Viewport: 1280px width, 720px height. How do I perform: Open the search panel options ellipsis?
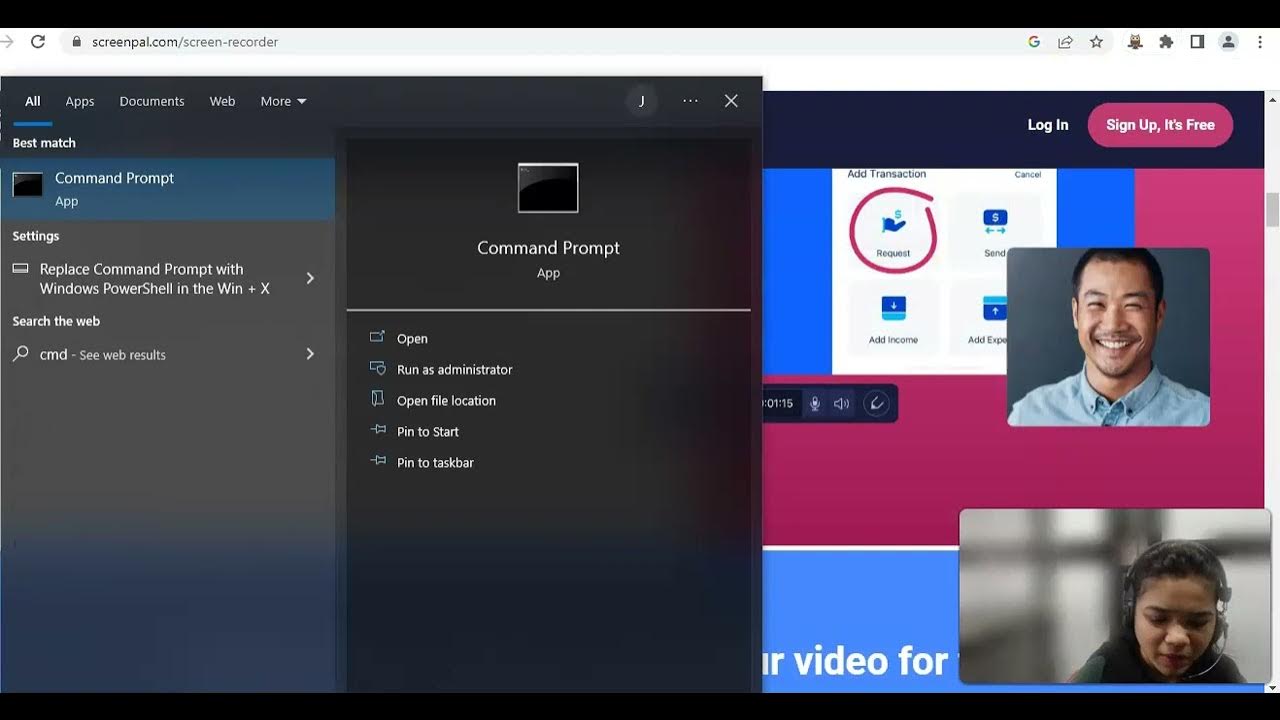(x=690, y=101)
